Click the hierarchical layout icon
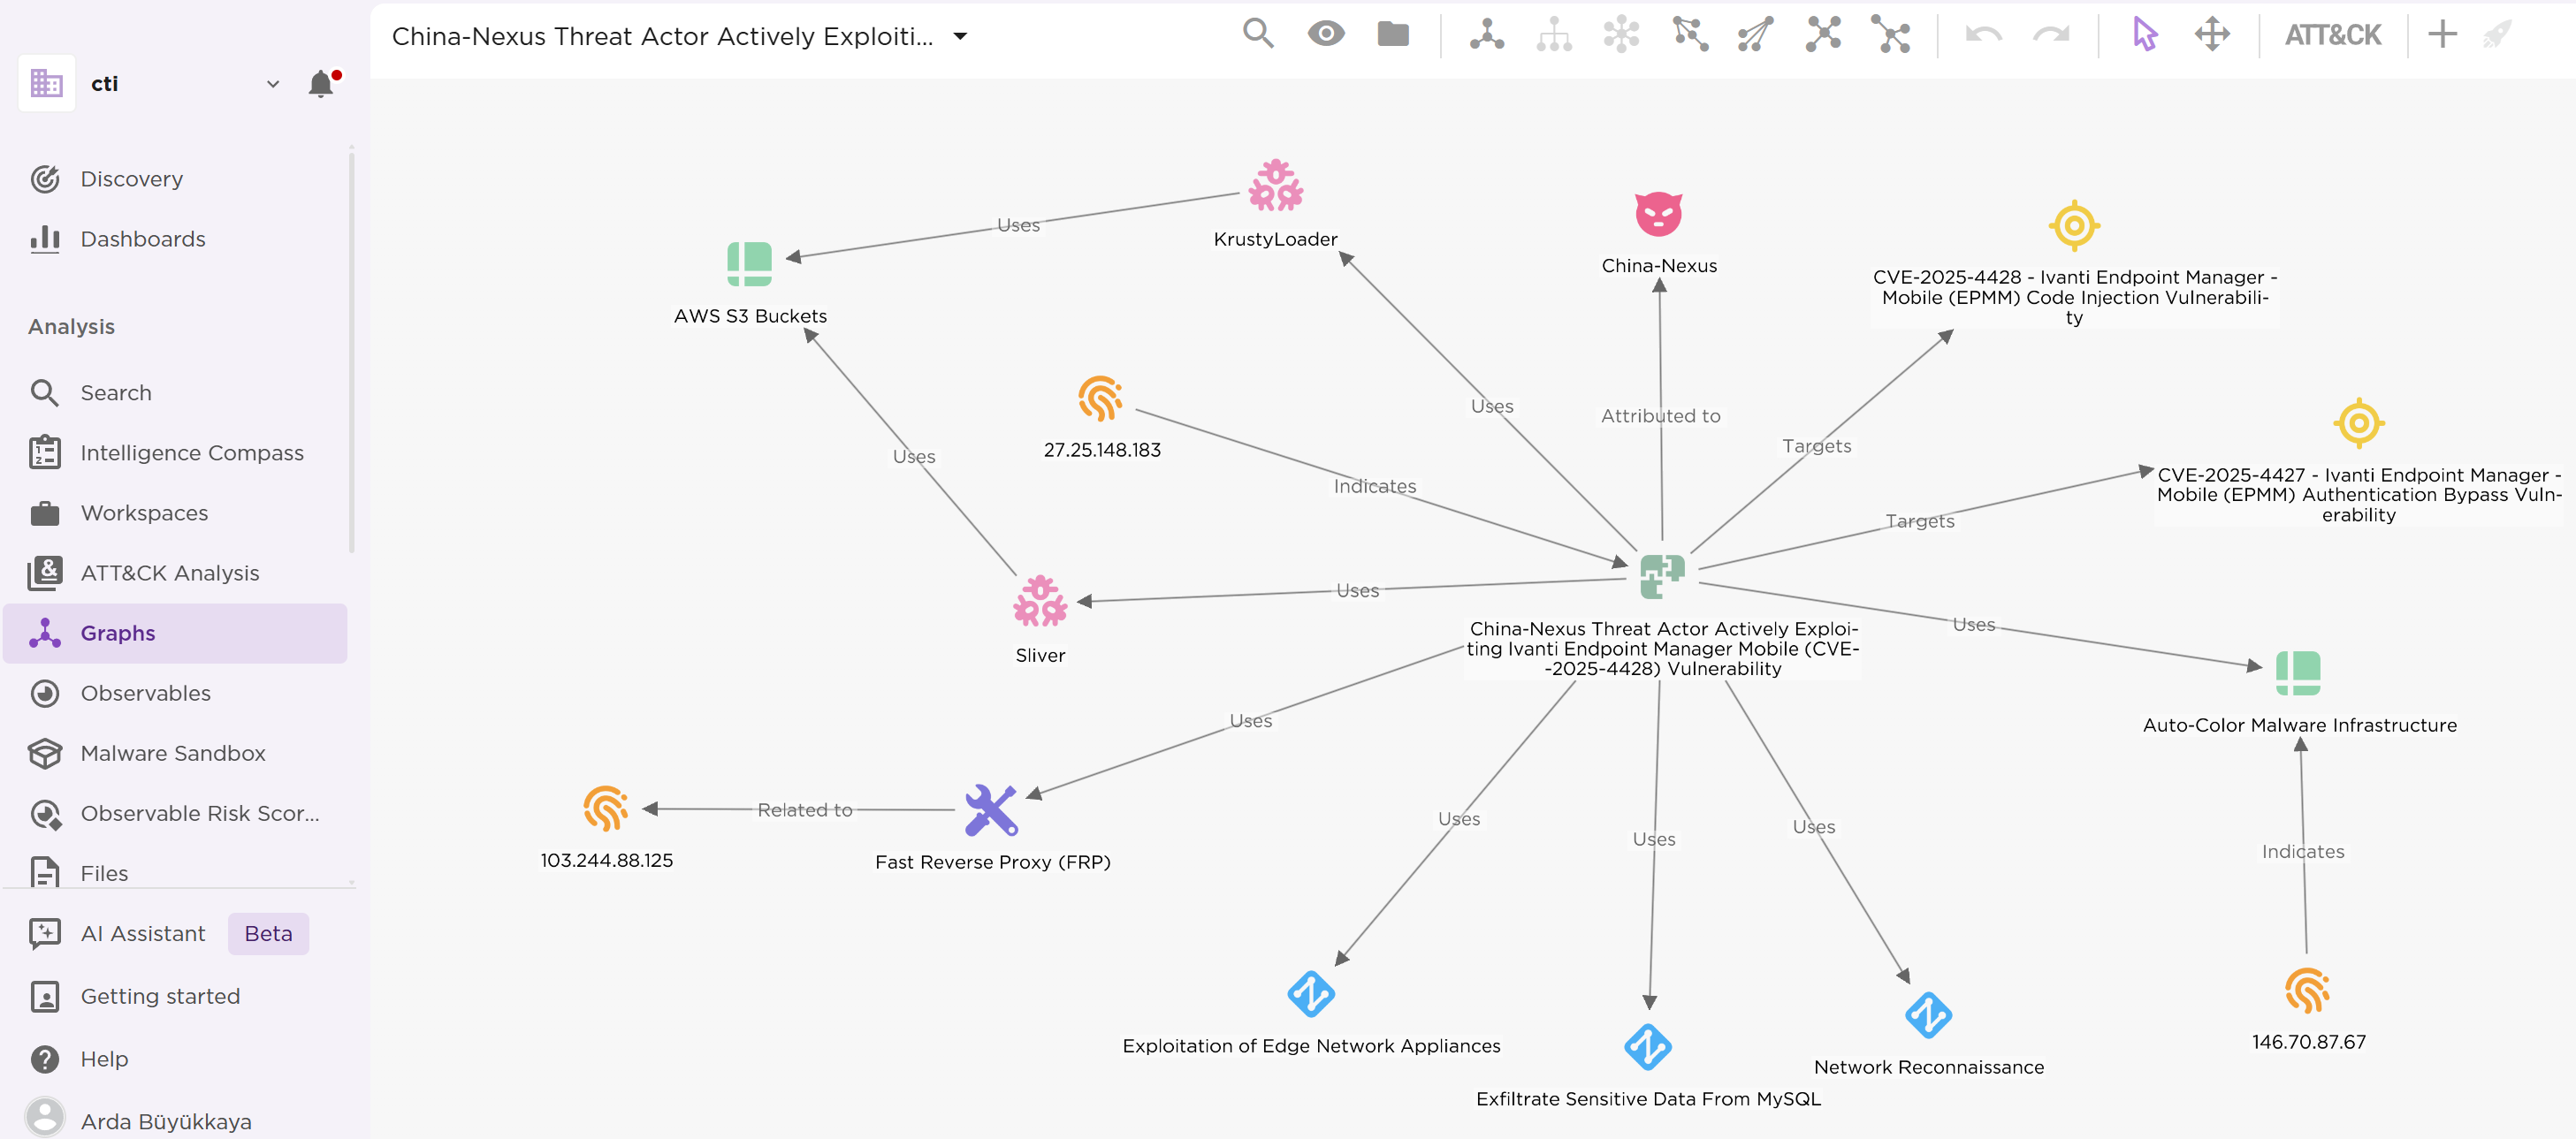 click(1553, 34)
